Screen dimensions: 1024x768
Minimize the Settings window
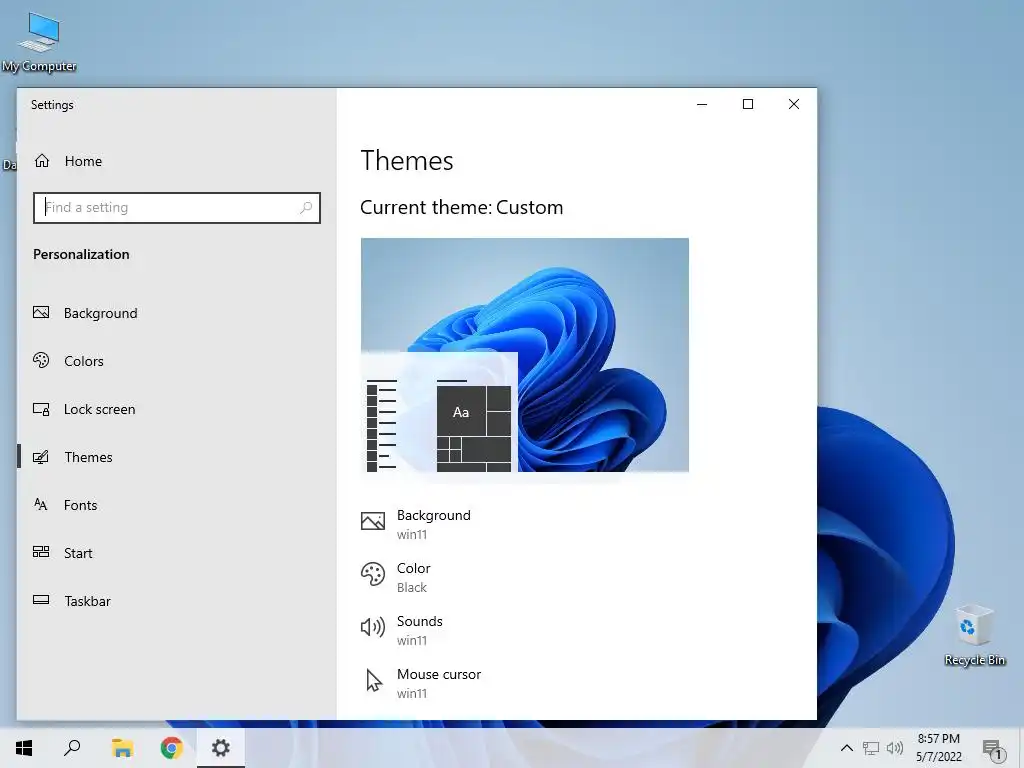pos(702,104)
